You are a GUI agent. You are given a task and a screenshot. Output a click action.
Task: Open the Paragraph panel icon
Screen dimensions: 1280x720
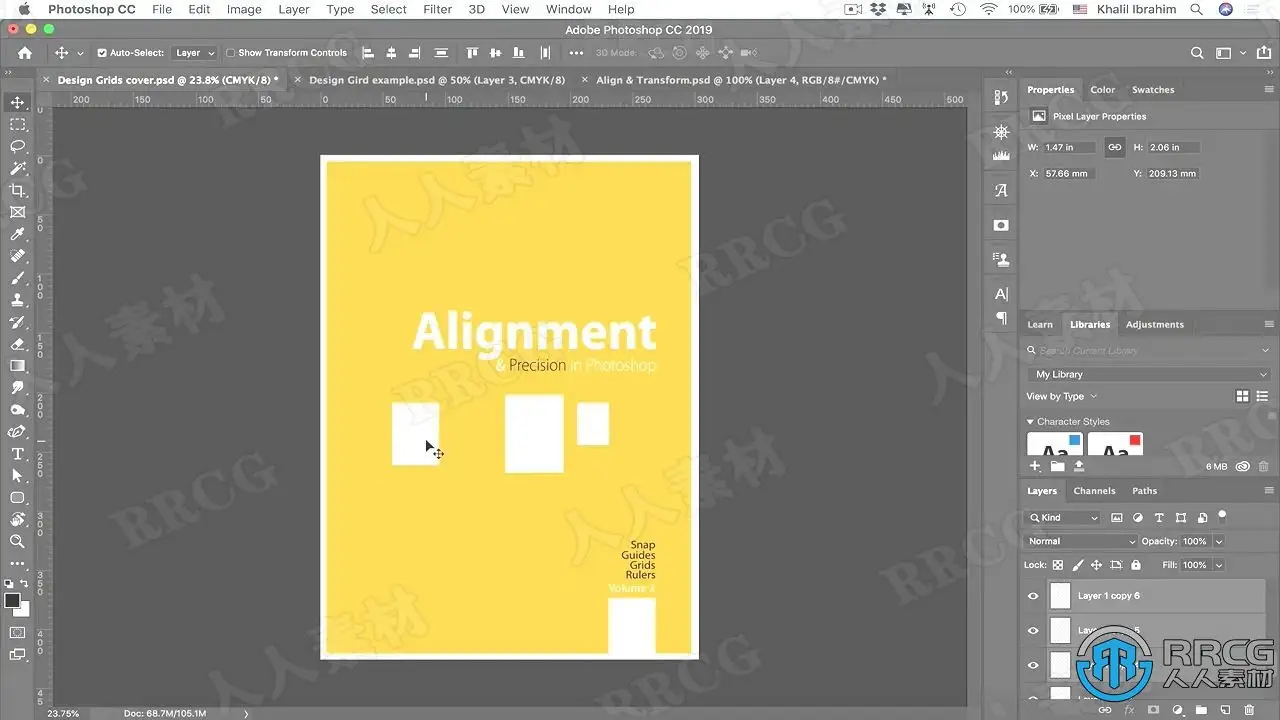pos(1001,319)
